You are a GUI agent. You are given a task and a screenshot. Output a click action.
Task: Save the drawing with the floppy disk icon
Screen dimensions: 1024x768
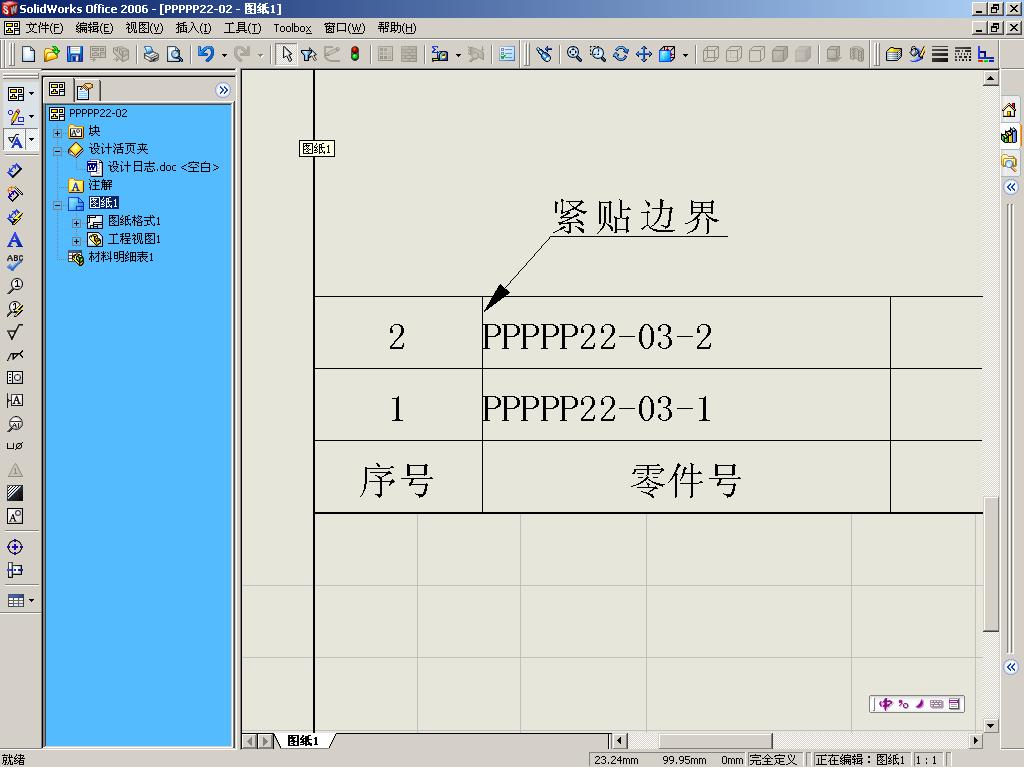click(x=75, y=54)
